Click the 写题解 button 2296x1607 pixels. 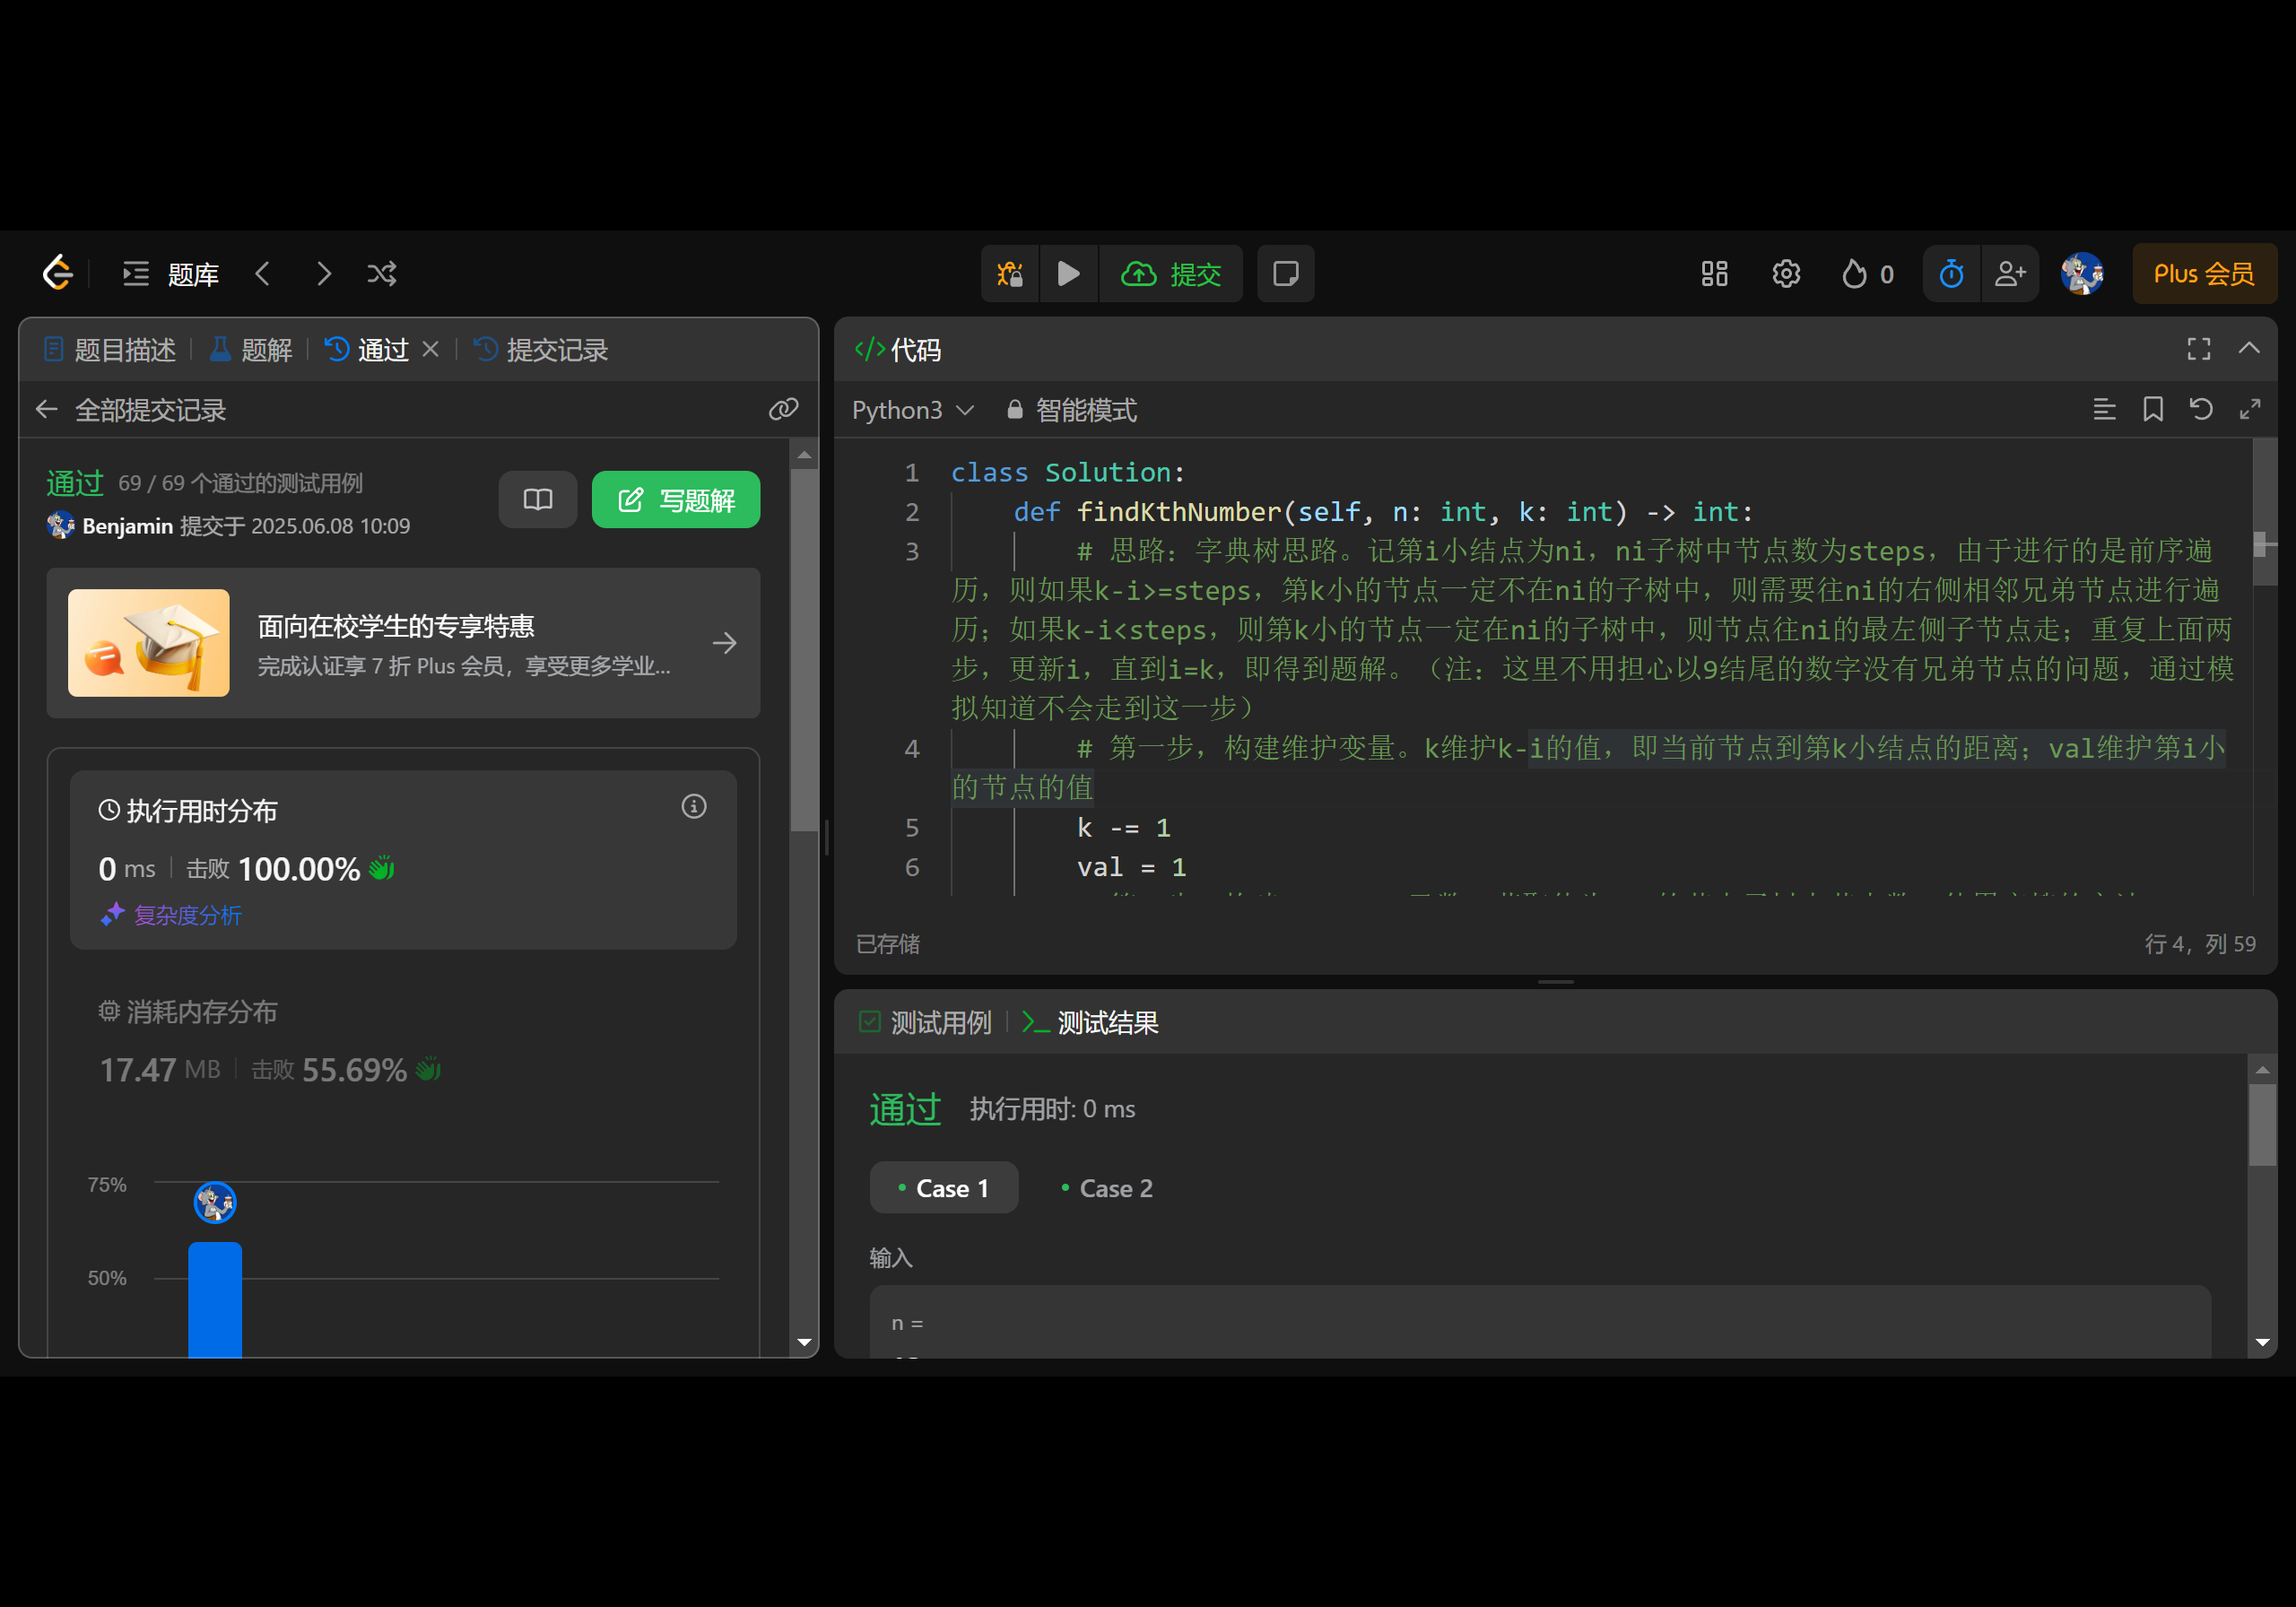676,500
